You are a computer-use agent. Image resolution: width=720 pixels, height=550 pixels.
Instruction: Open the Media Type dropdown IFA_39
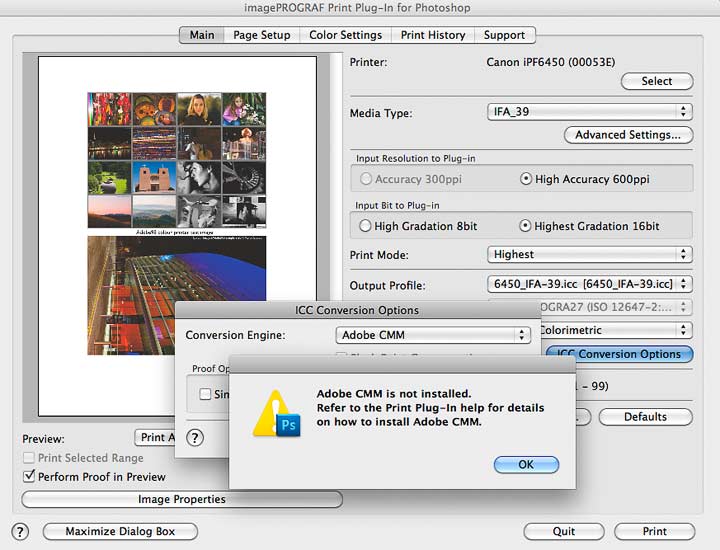point(590,112)
